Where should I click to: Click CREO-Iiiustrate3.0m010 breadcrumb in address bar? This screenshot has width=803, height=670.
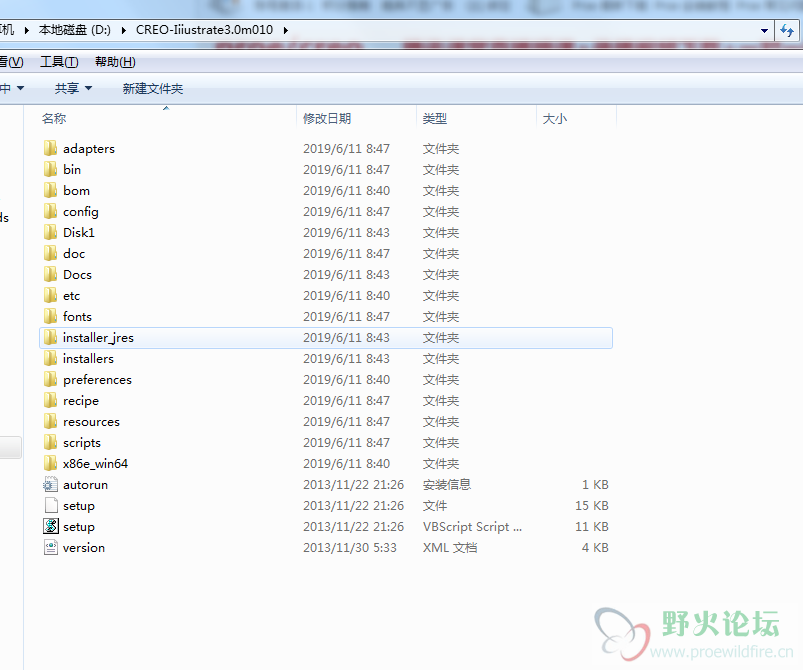pos(204,30)
